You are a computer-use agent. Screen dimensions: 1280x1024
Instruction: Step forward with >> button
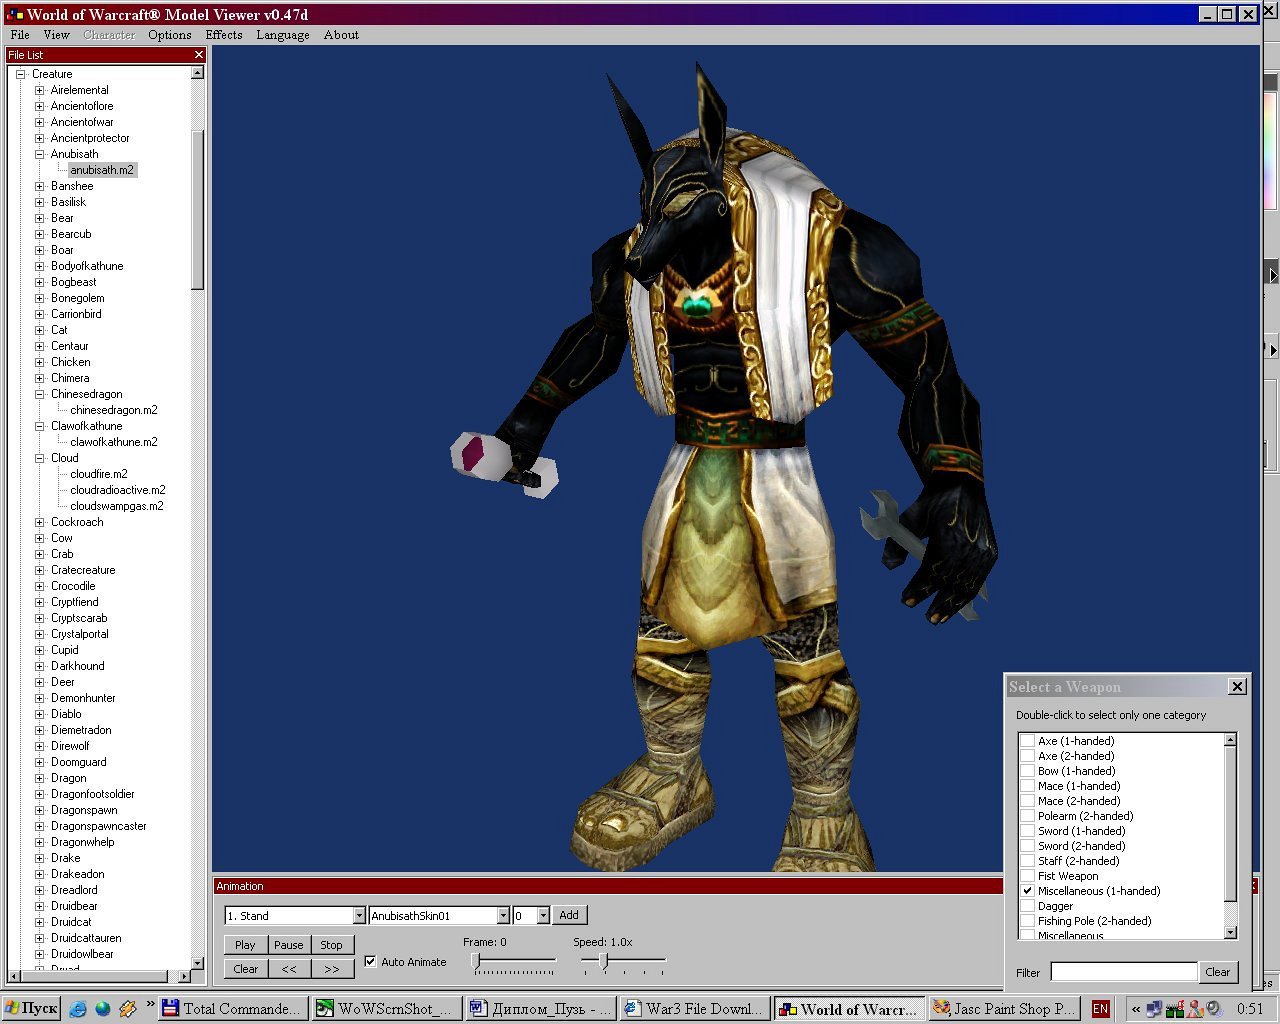[x=331, y=969]
